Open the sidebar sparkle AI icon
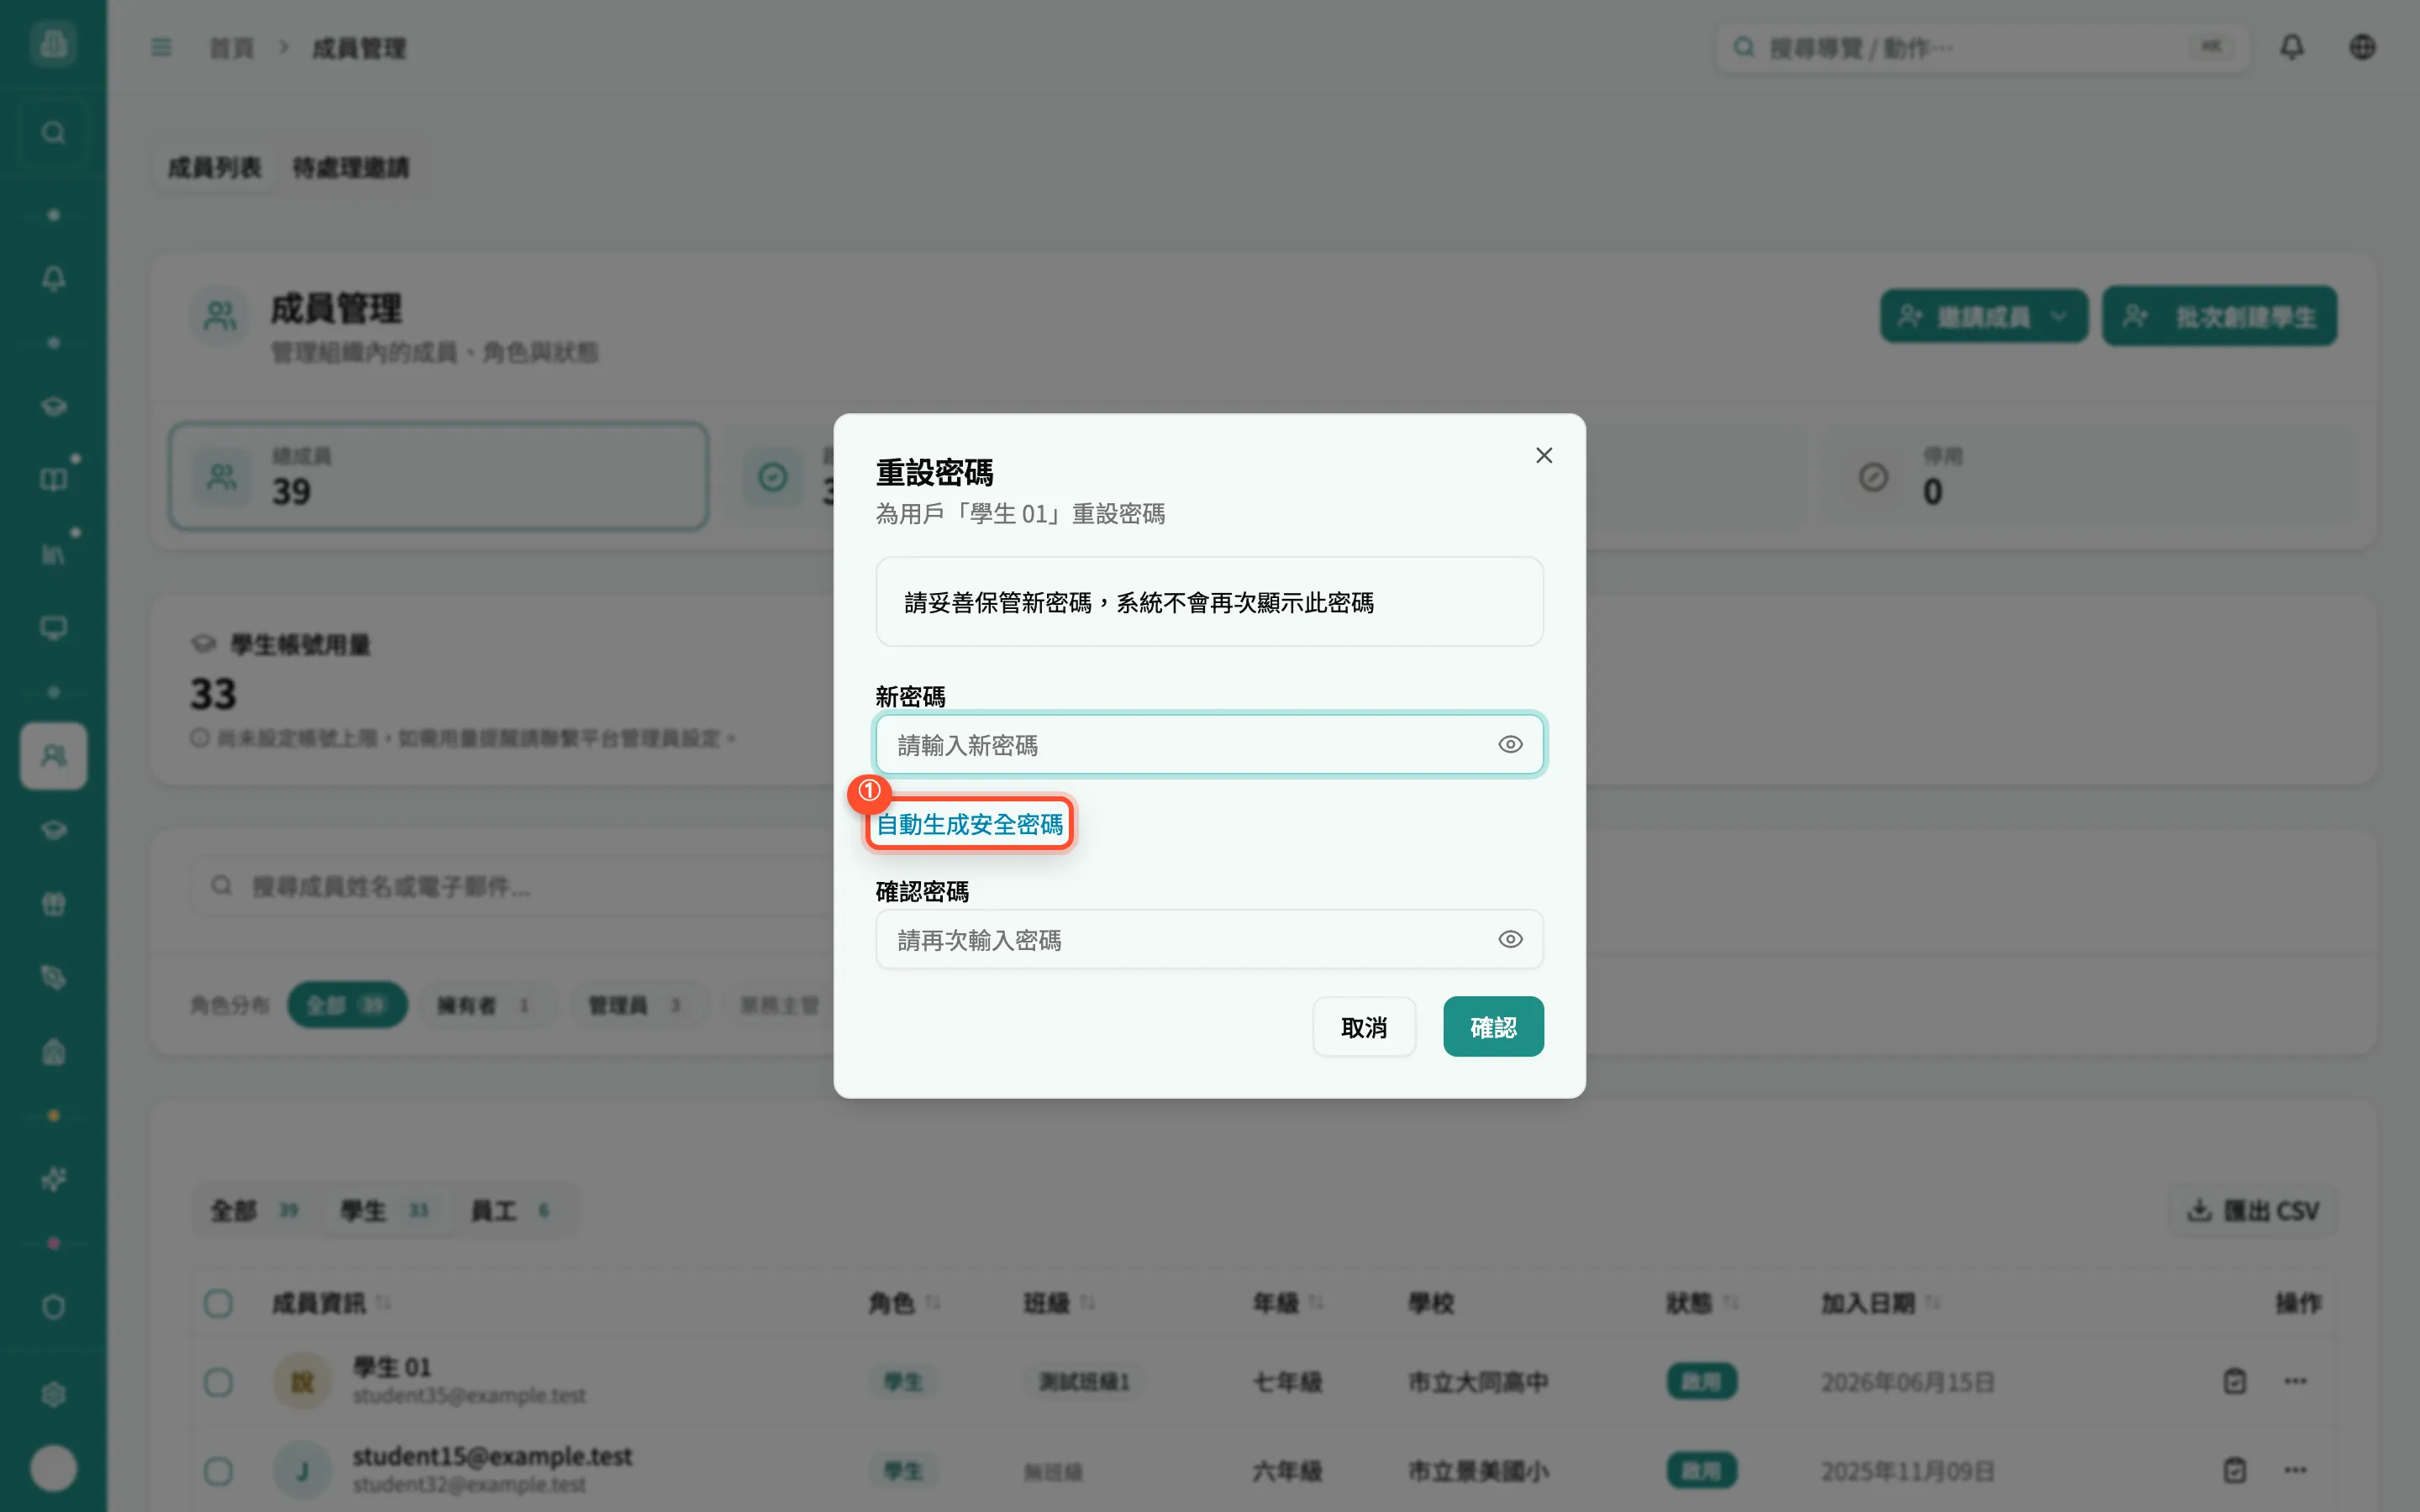 [53, 1180]
